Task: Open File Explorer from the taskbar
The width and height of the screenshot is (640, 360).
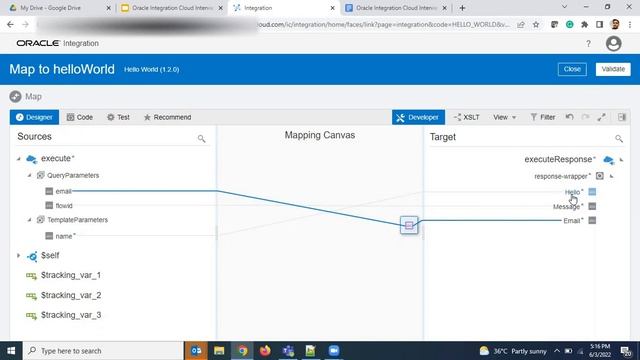Action: pos(219,351)
